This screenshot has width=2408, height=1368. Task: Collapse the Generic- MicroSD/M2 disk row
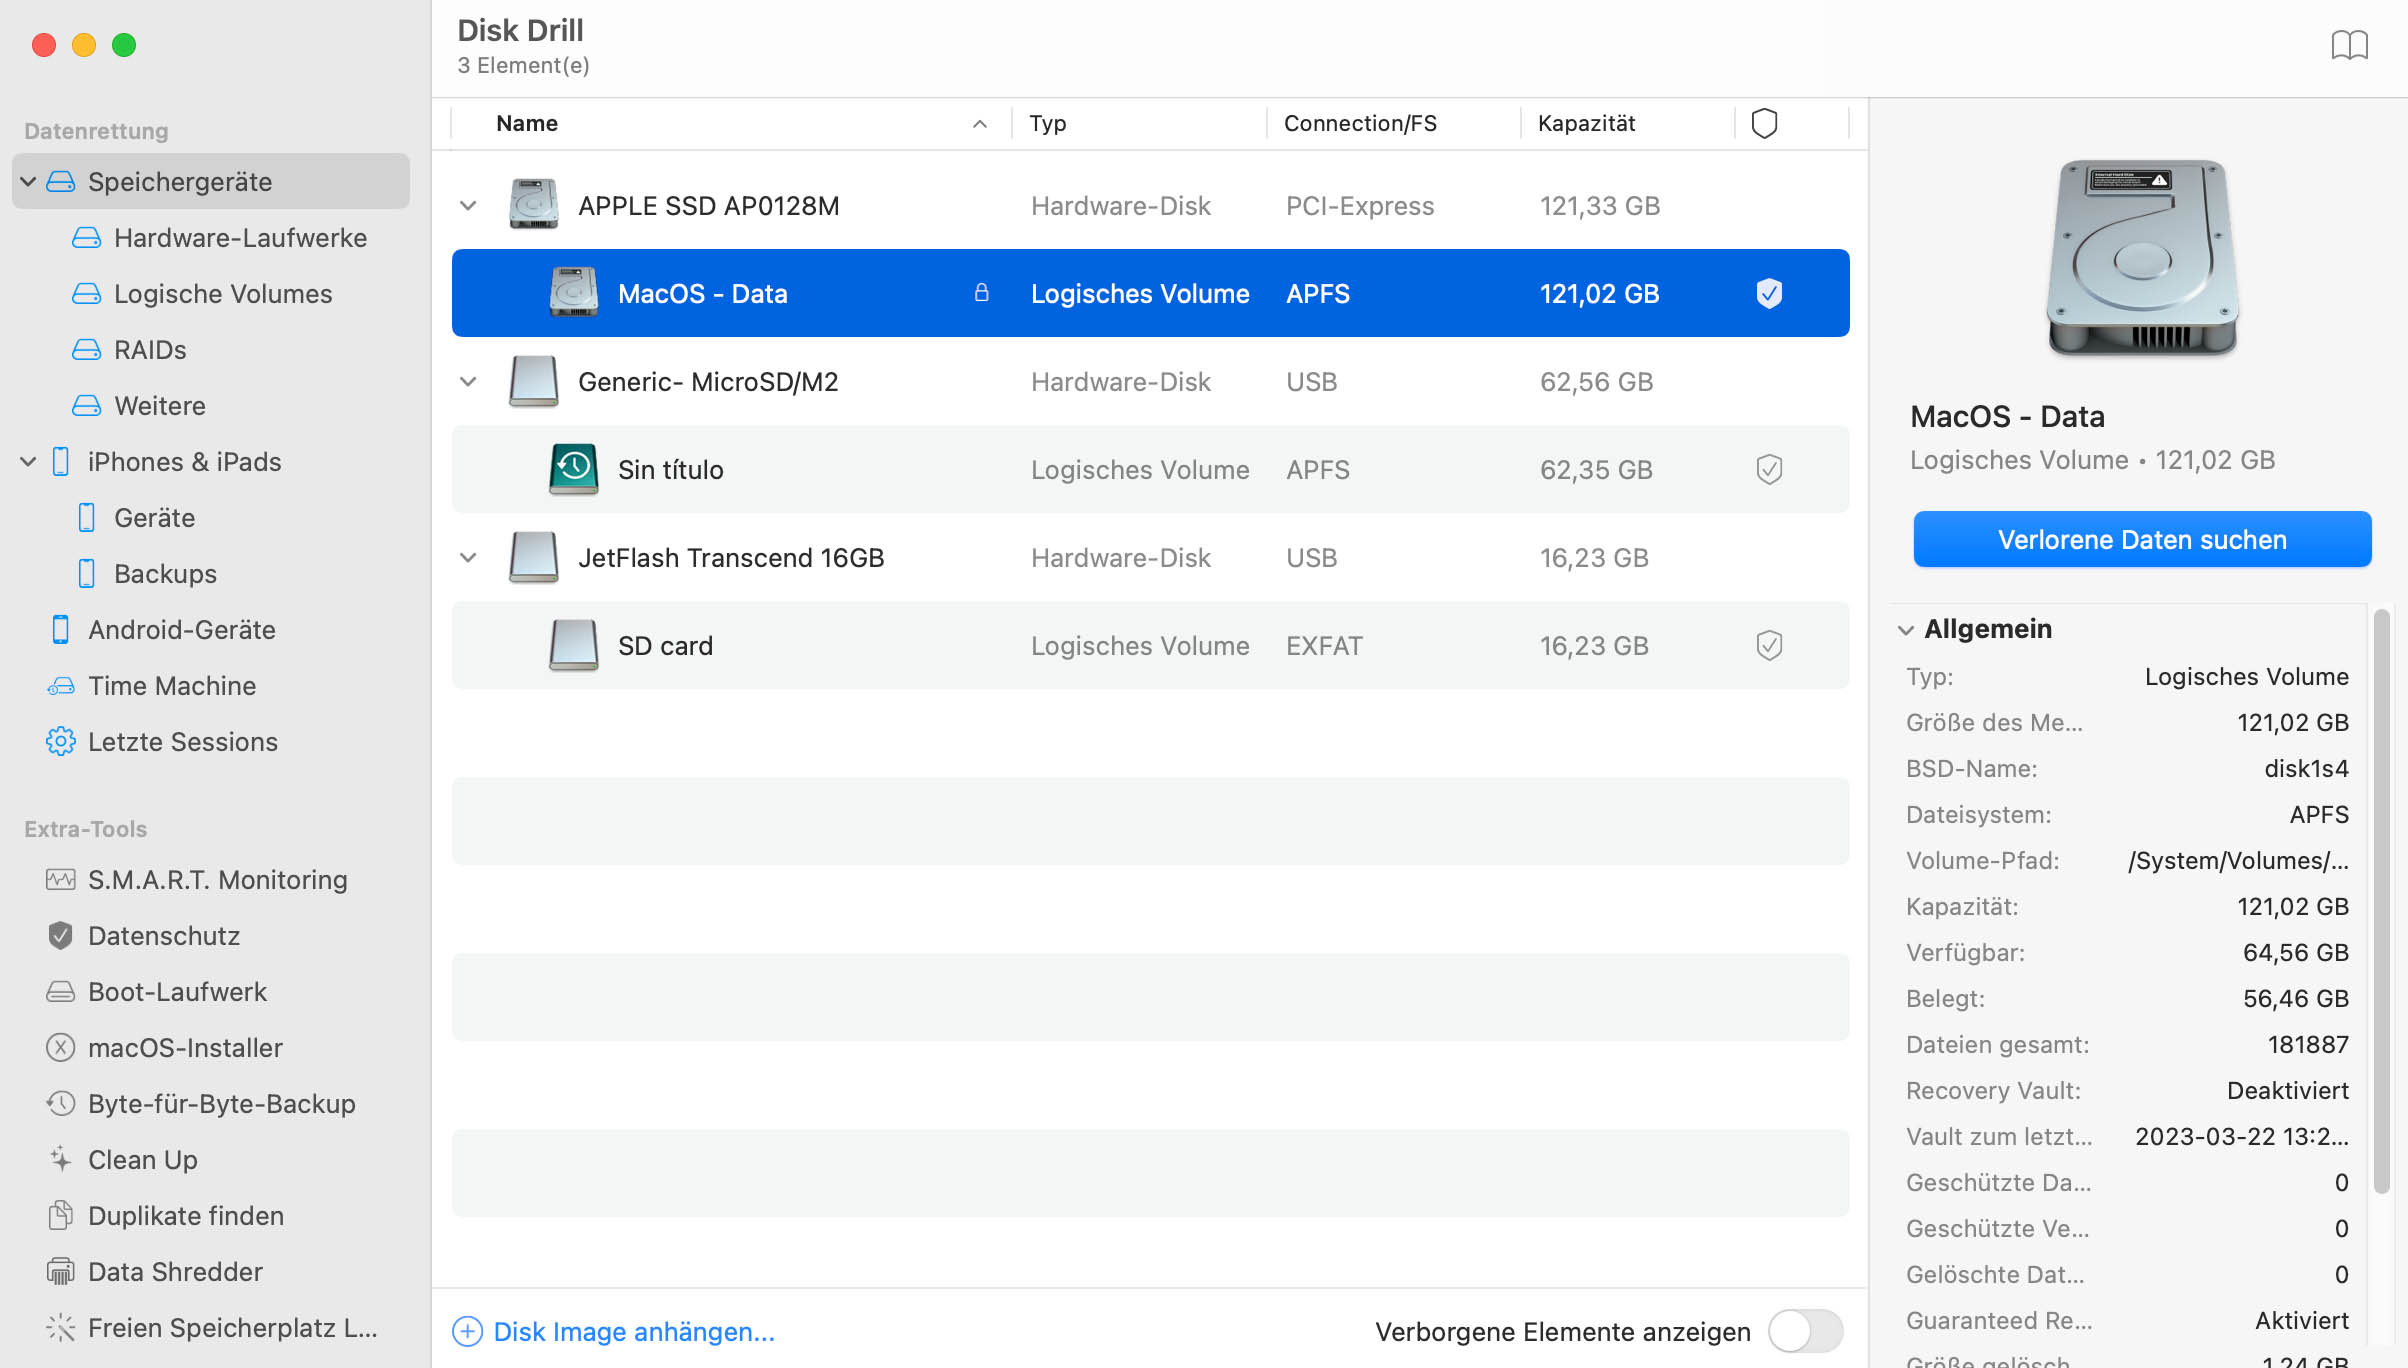tap(468, 382)
